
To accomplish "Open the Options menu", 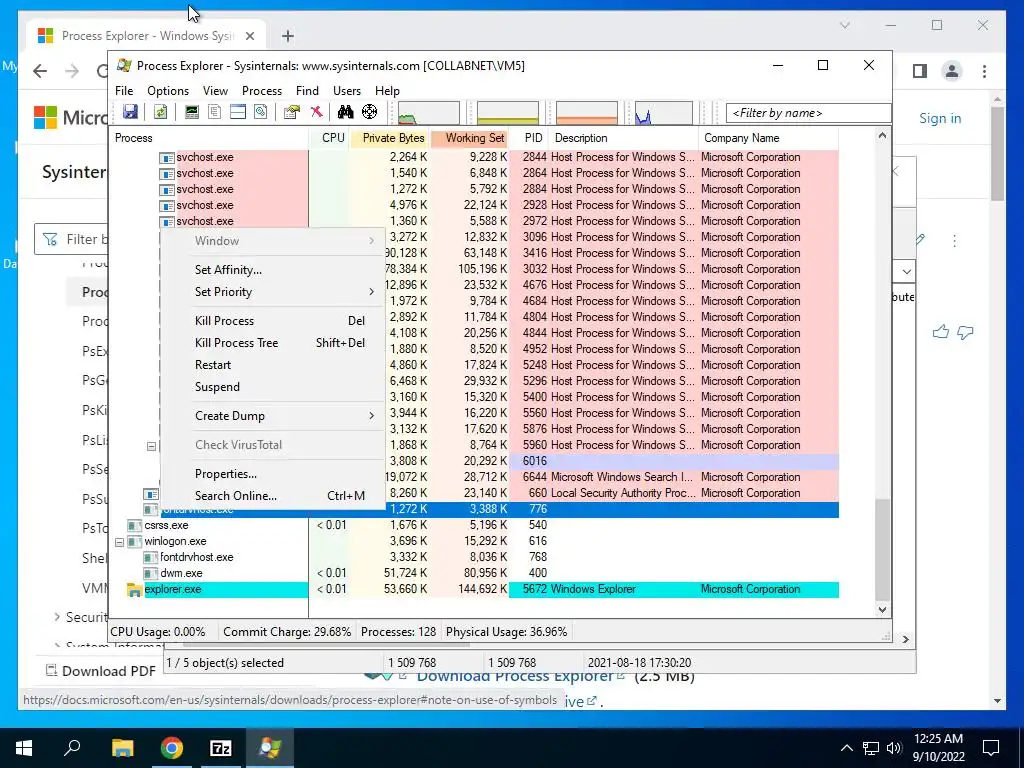I will (x=168, y=91).
